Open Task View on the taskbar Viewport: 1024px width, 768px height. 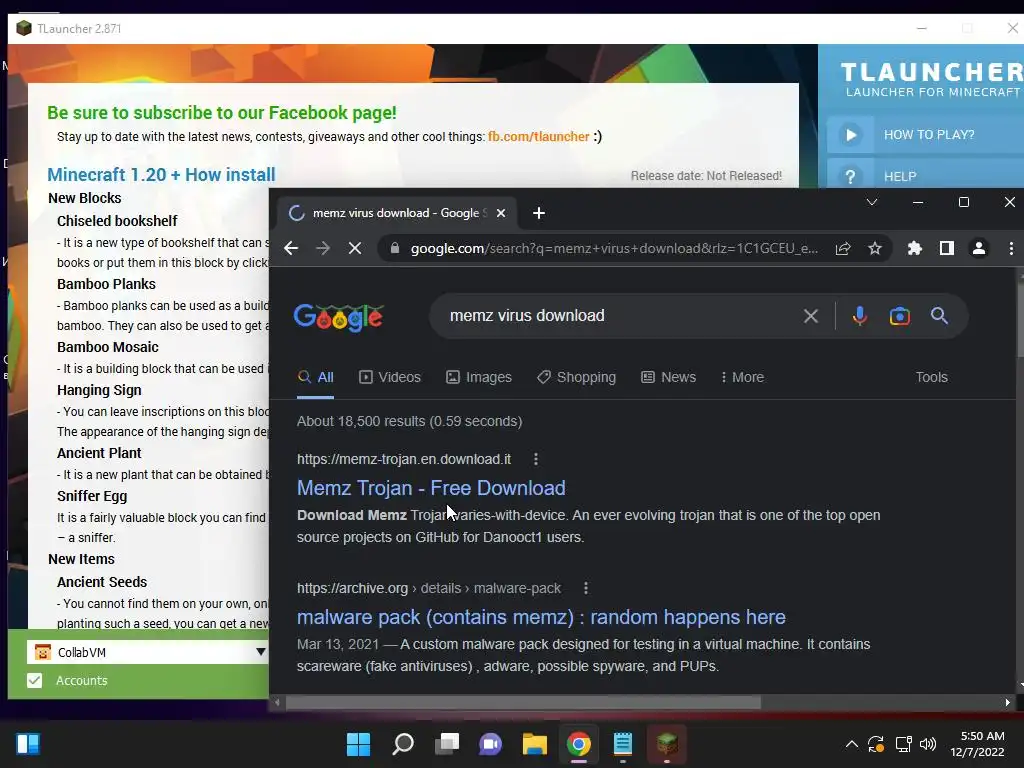(x=447, y=744)
